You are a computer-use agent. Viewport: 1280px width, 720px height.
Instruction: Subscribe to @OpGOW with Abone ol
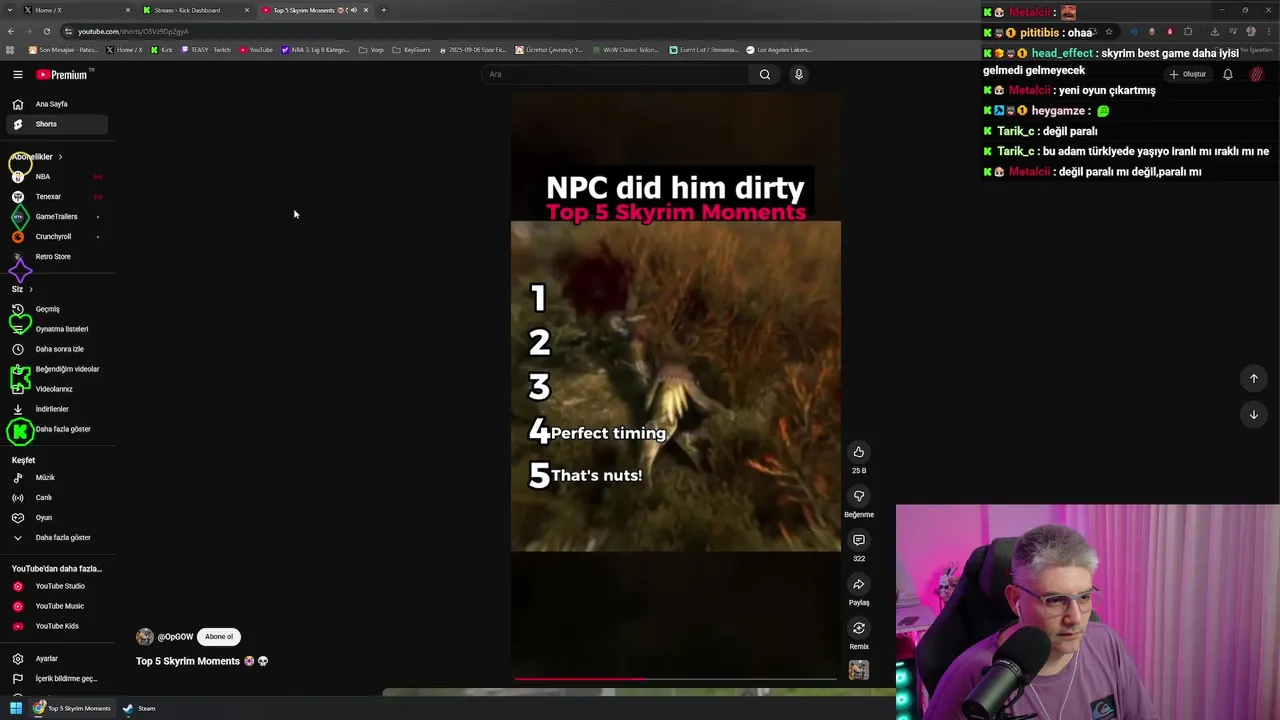pyautogui.click(x=219, y=637)
